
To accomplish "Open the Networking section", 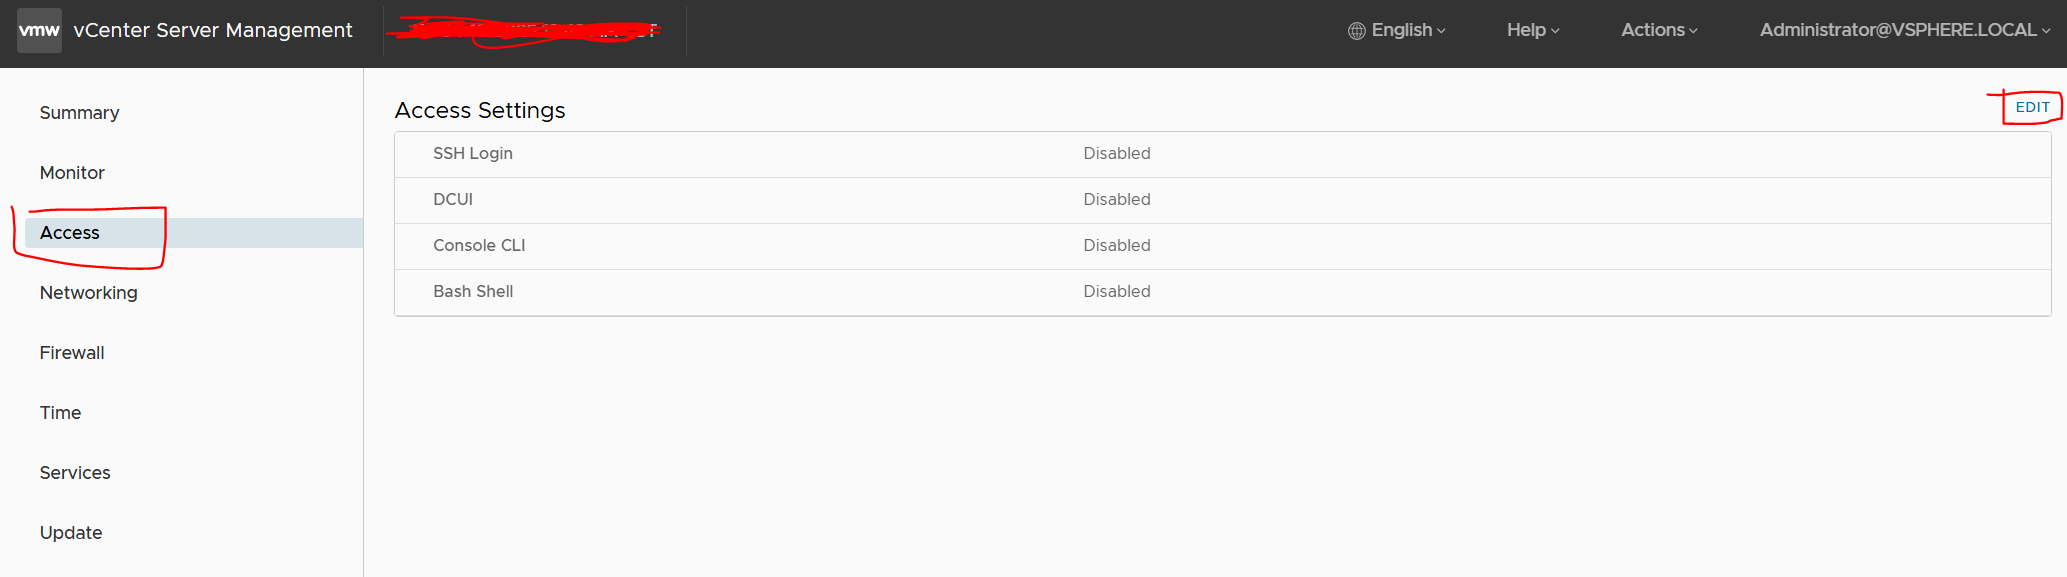I will tap(88, 293).
